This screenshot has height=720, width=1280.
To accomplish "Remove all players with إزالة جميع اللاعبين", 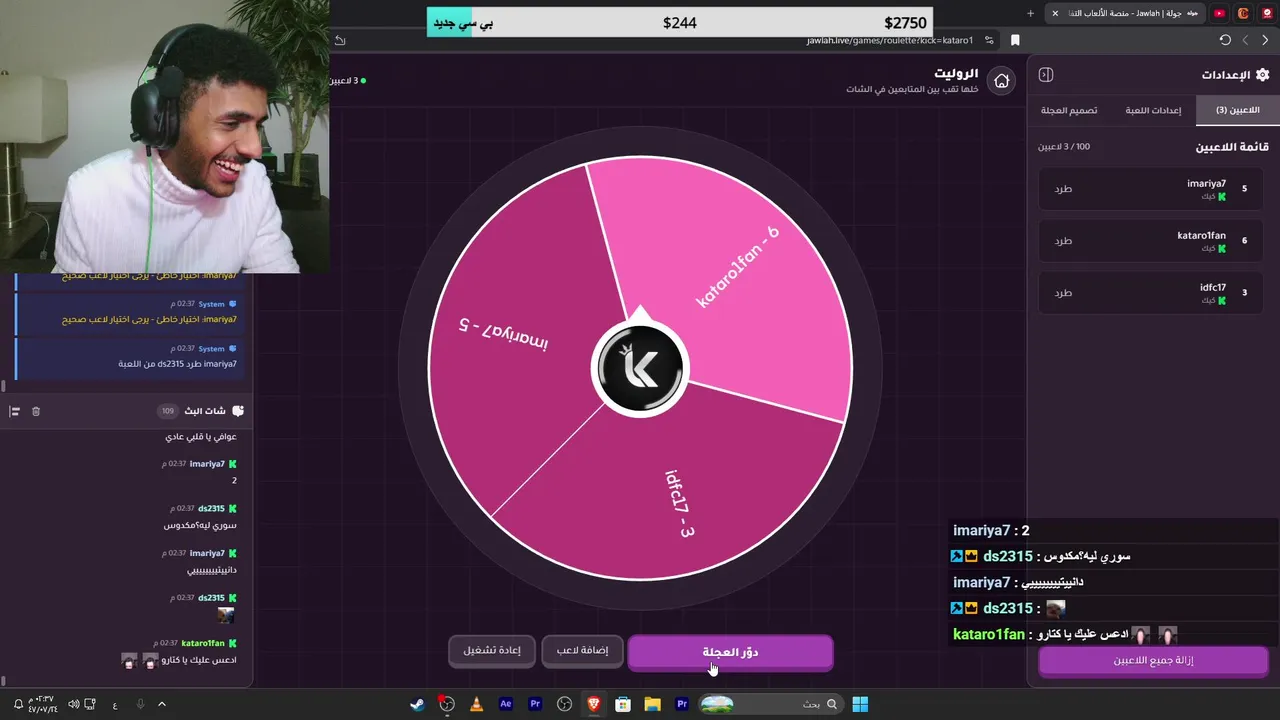I will point(1153,660).
